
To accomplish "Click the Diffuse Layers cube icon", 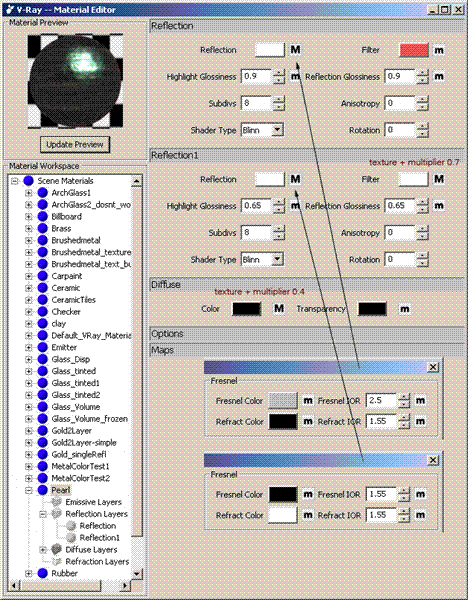I will click(57, 549).
